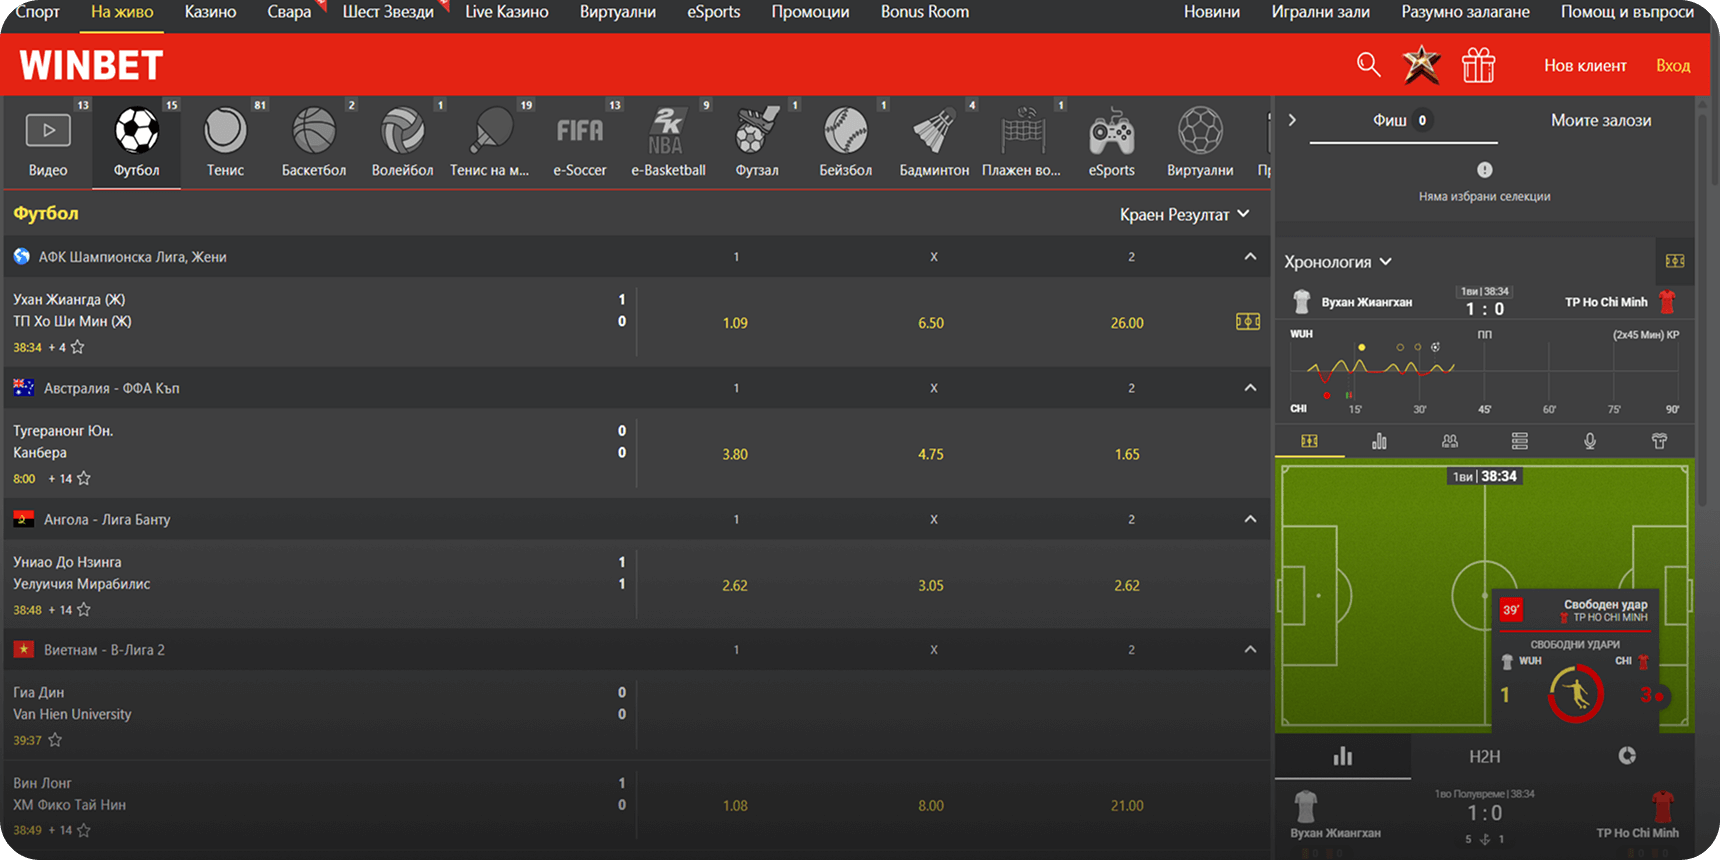
Task: Toggle favorite star for Tuggeranong match
Action: (84, 478)
